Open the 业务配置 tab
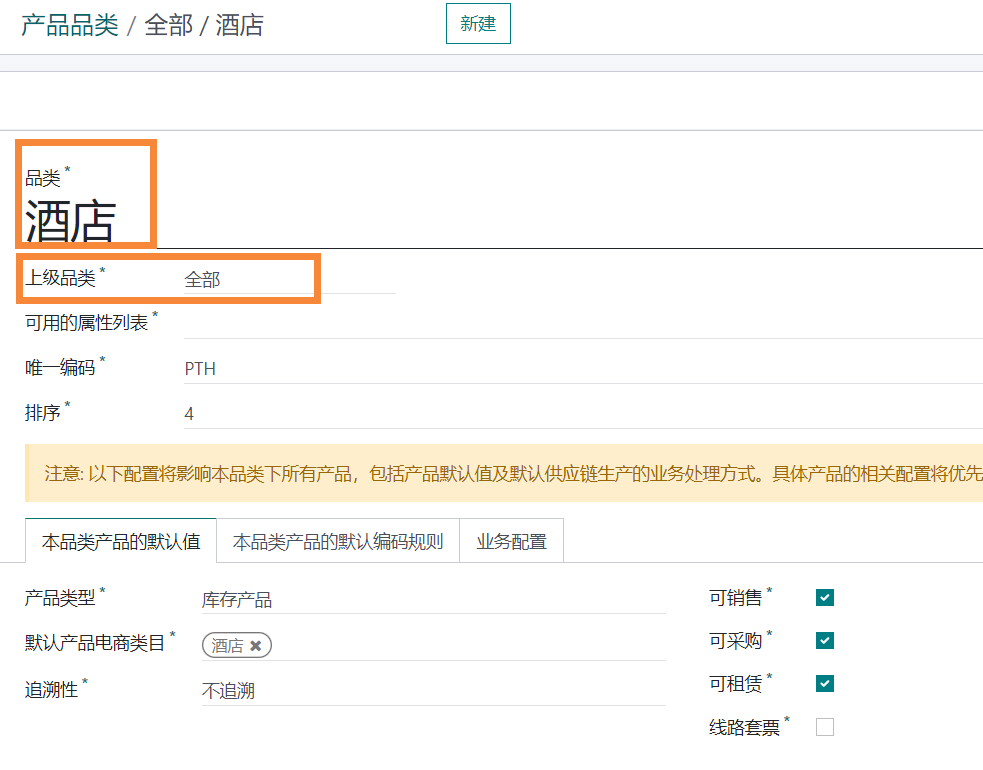983x770 pixels. pos(511,542)
